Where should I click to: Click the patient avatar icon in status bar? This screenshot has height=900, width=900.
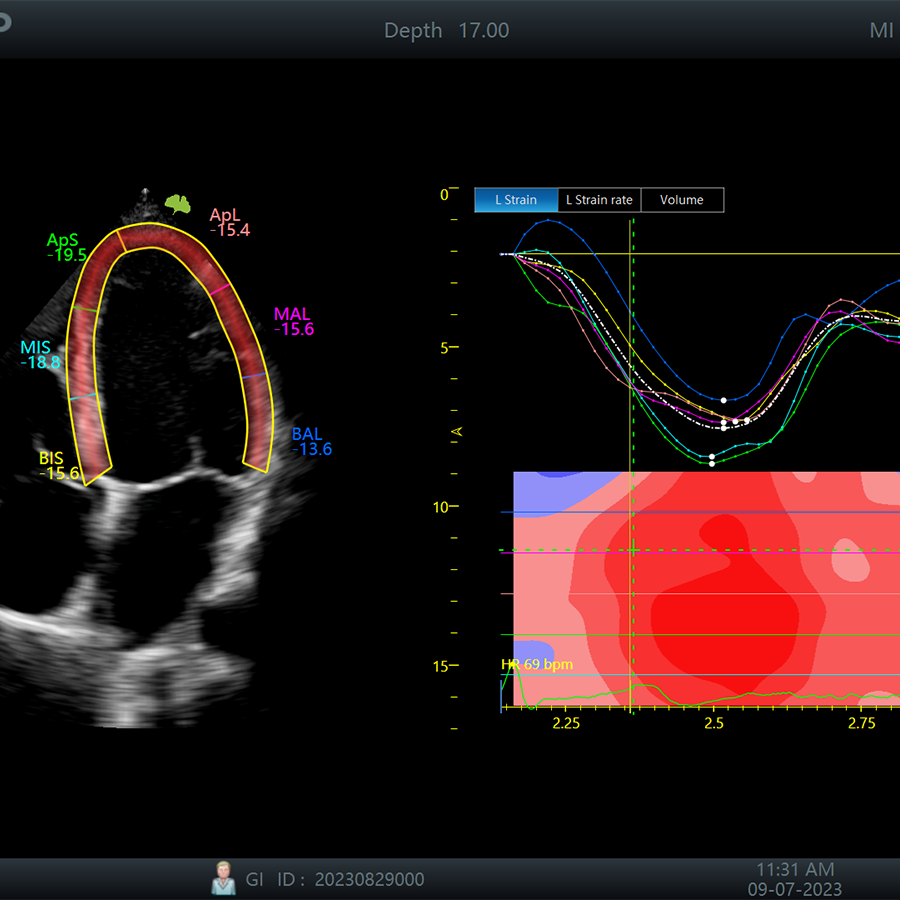pyautogui.click(x=223, y=878)
